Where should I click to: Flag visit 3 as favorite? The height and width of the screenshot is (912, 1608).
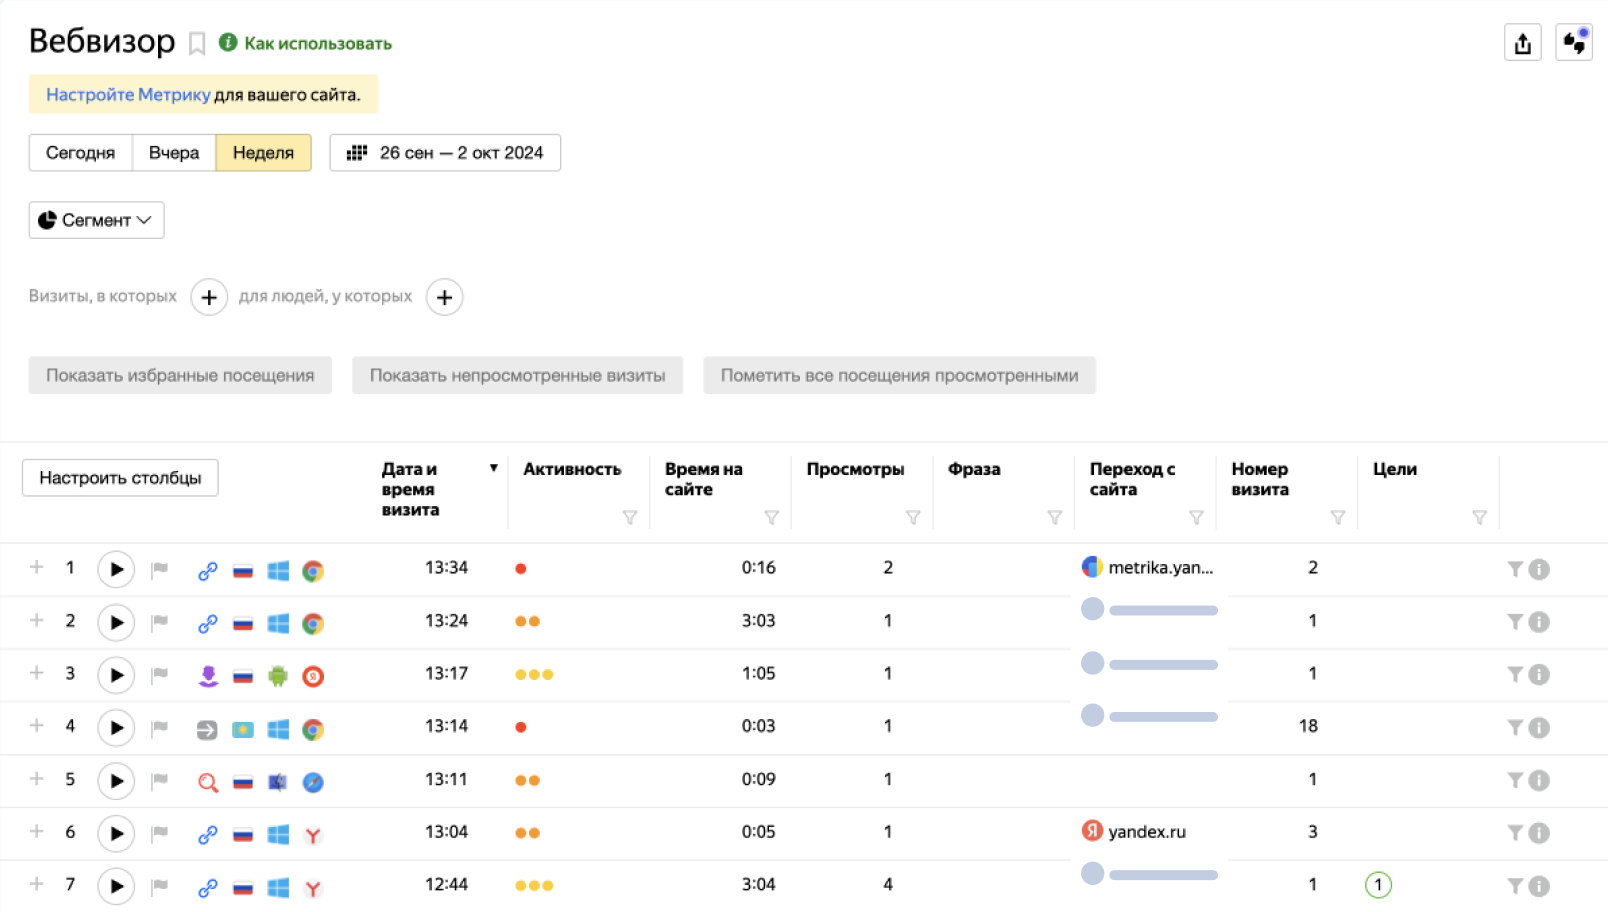click(x=159, y=675)
